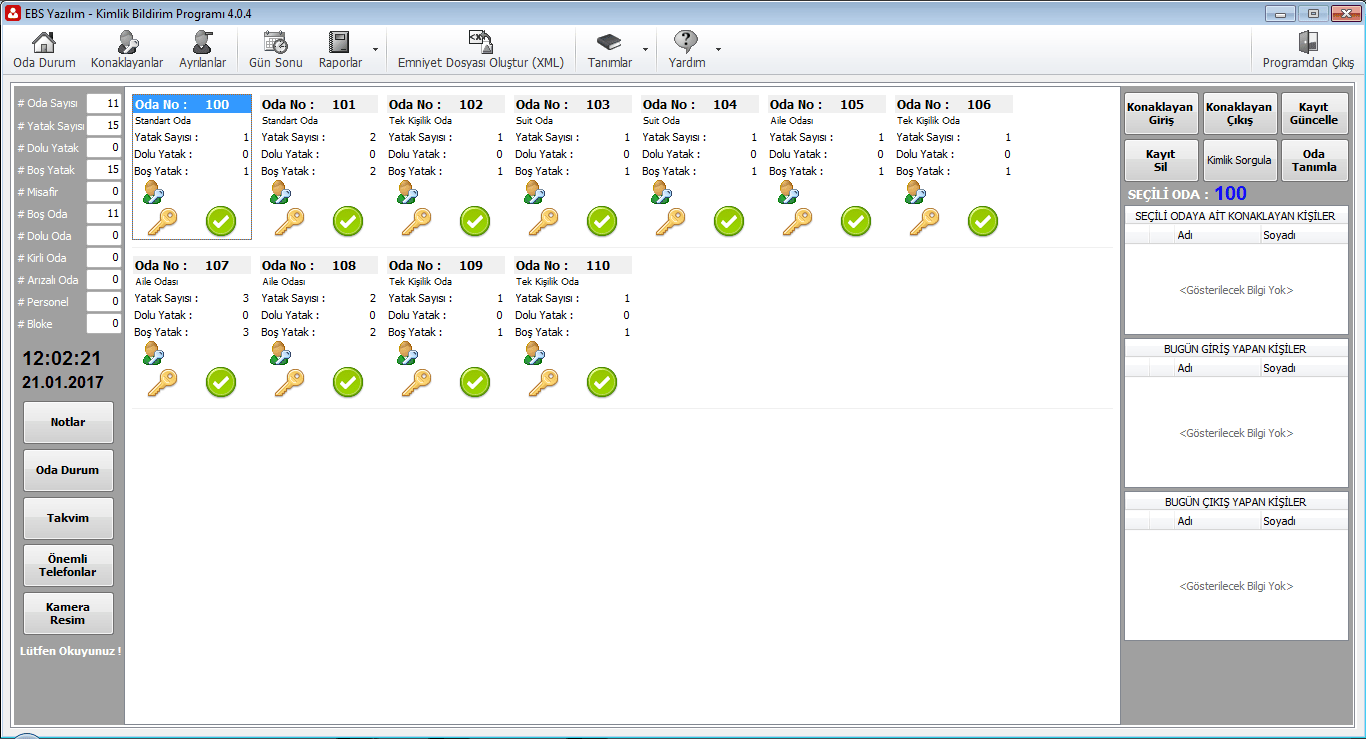Click the Kirli Oda value field
1366x739 pixels.
point(104,257)
